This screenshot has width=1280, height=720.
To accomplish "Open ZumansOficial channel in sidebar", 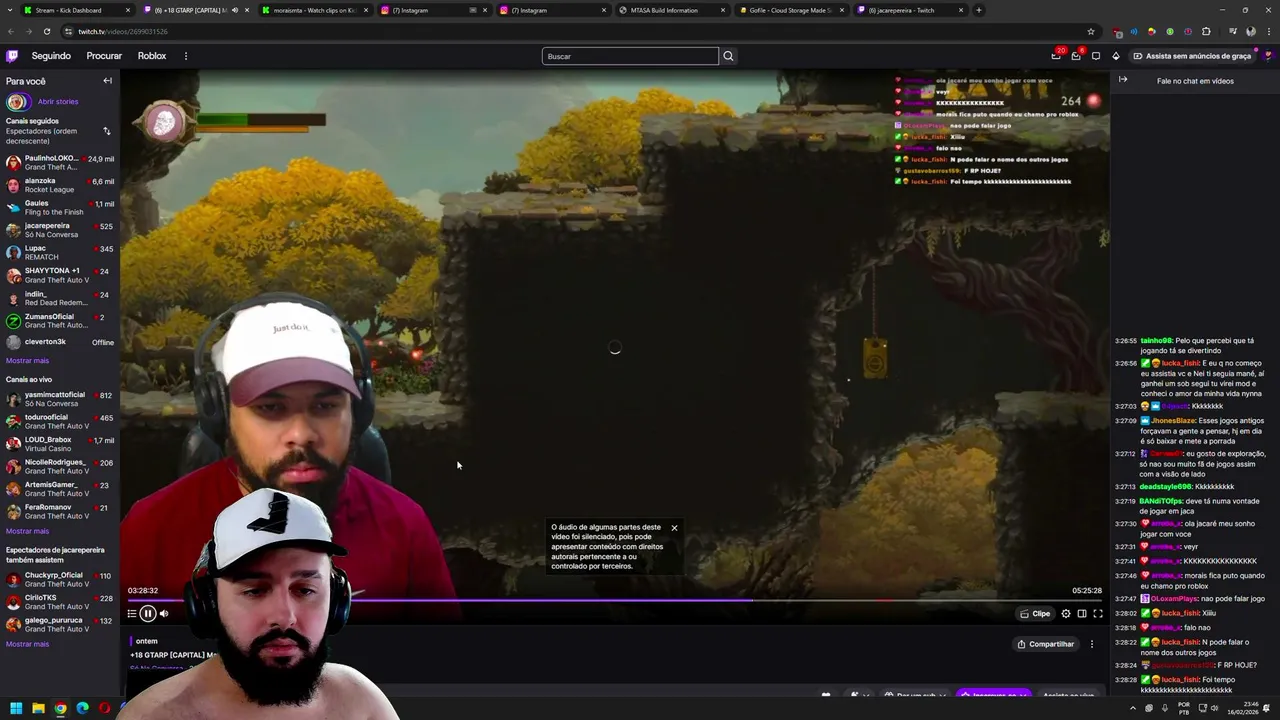I will point(59,320).
